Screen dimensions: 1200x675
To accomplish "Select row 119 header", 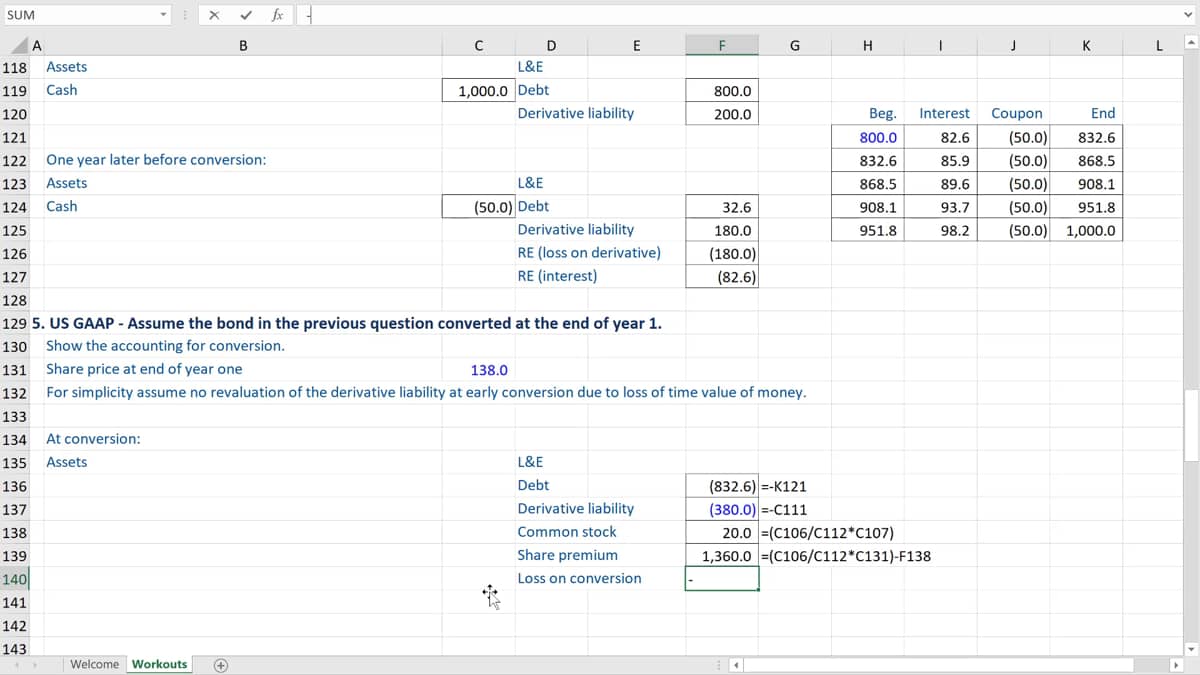I will [15, 90].
